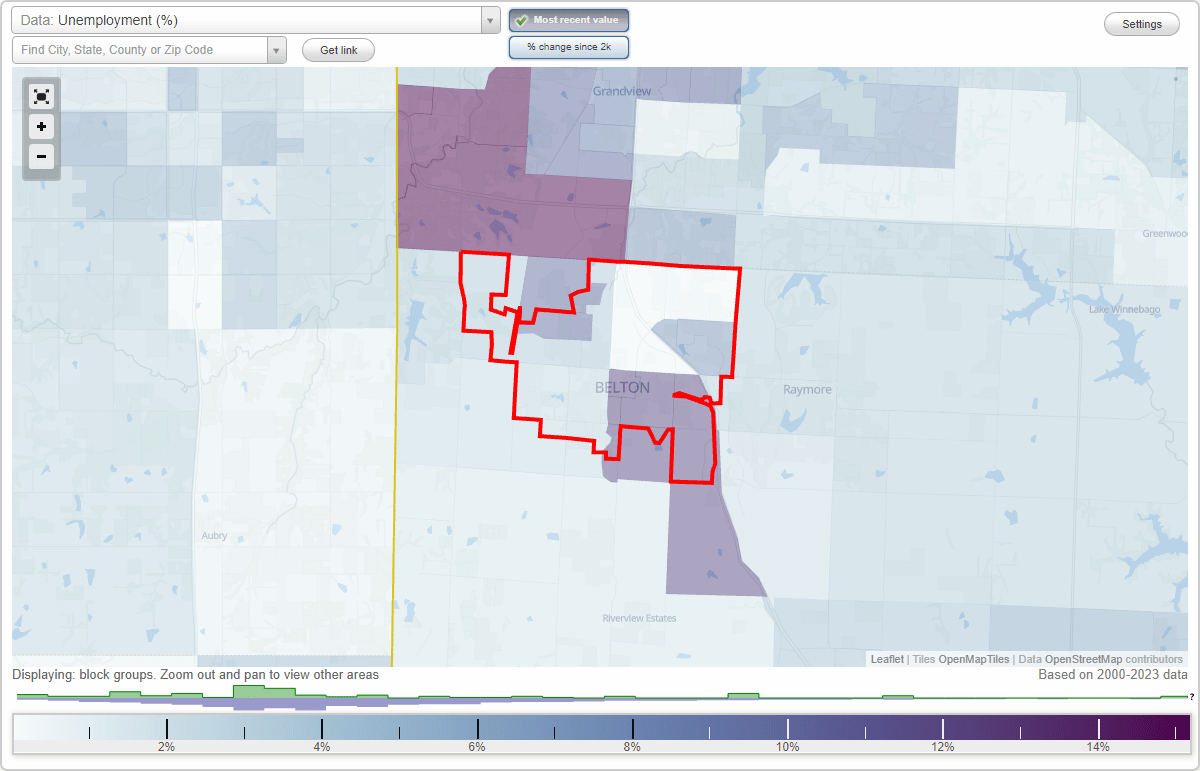Click the color scale near the 8% mark
The width and height of the screenshot is (1200, 771).
pos(631,728)
